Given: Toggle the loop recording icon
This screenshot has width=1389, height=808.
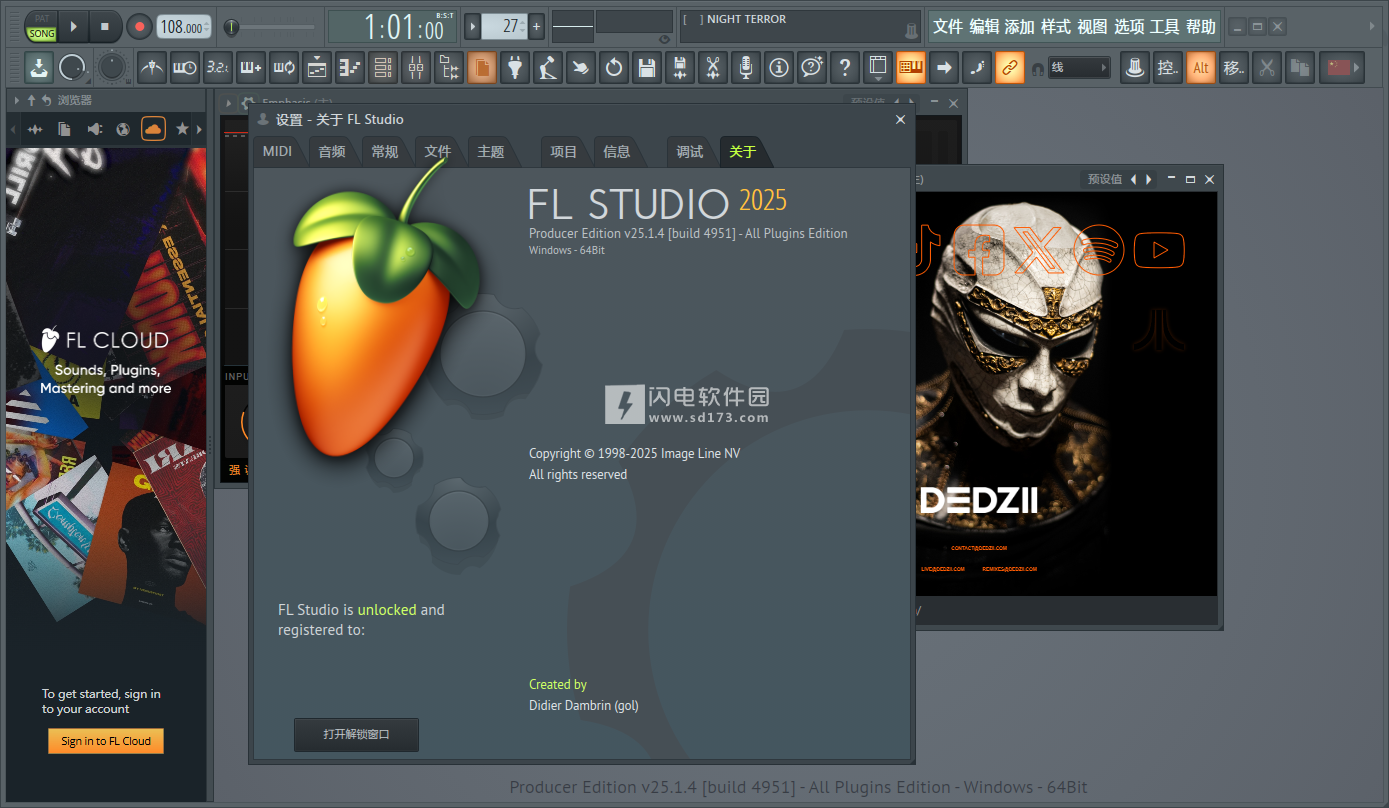Looking at the screenshot, I should (284, 68).
